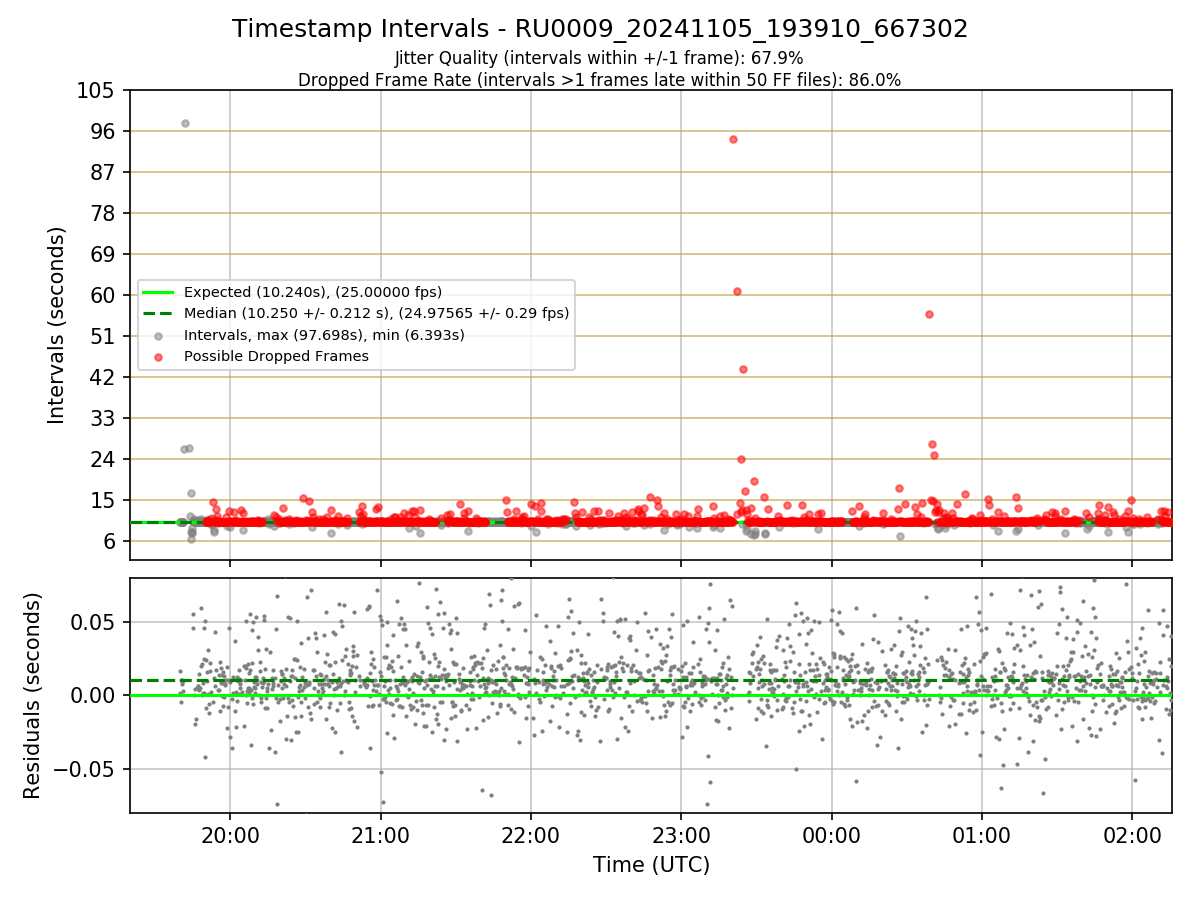
Task: Click the "Residuals (seconds)" y-axis label
Action: tap(33, 695)
